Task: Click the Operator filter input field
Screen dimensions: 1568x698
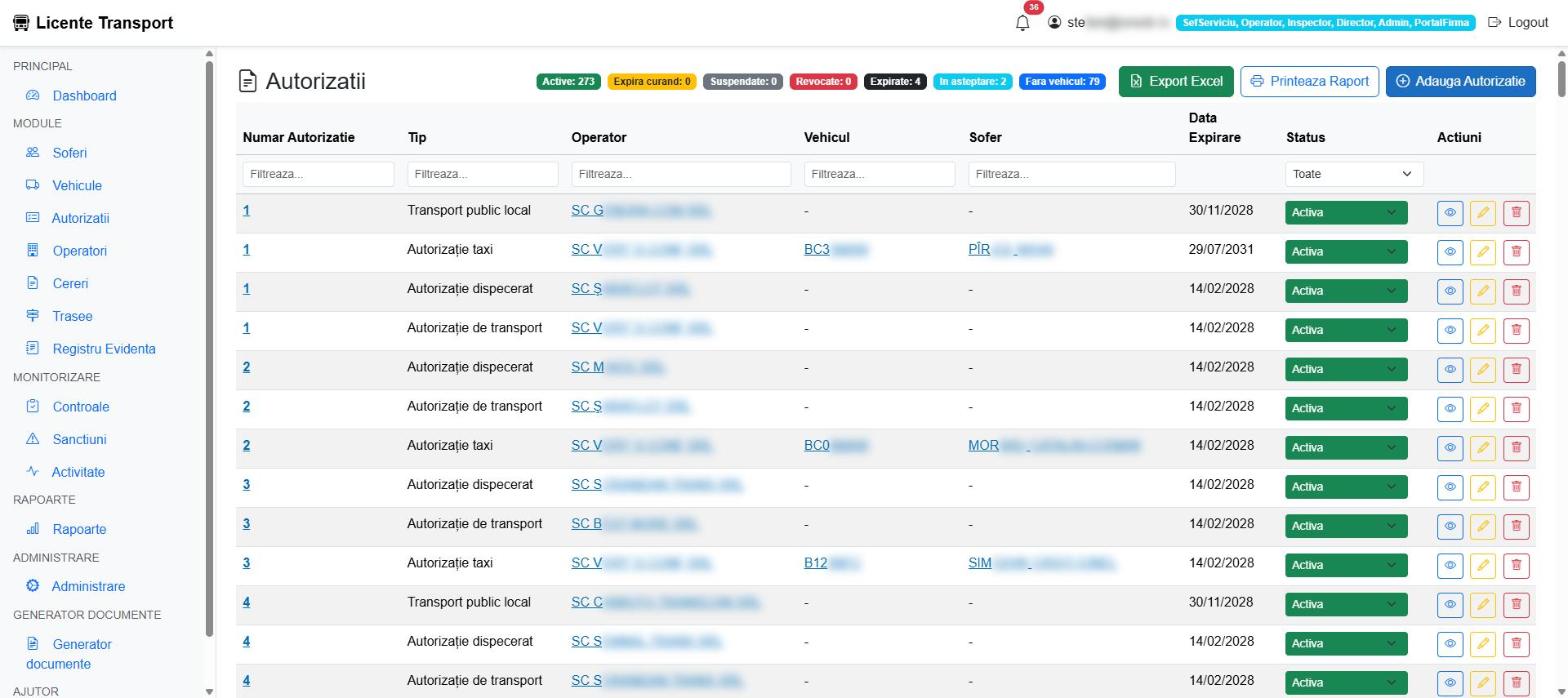Action: point(681,174)
